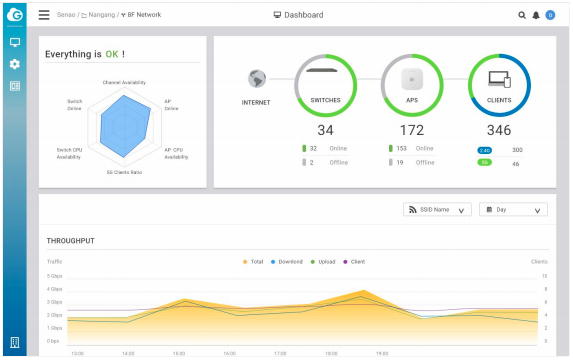Viewport: 573px width, 360px height.
Task: Click the EnGenius cloud logo
Action: tap(15, 15)
